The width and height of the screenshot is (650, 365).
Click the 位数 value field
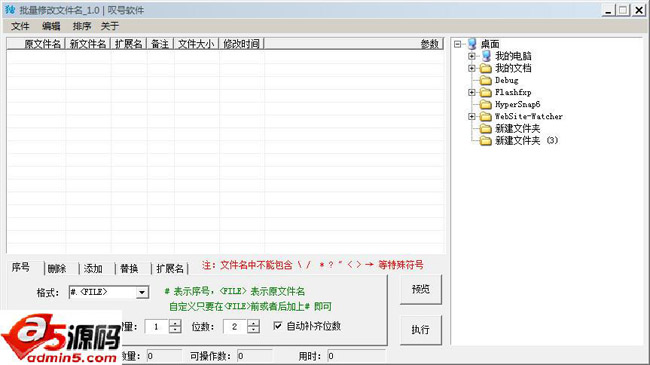coord(235,326)
